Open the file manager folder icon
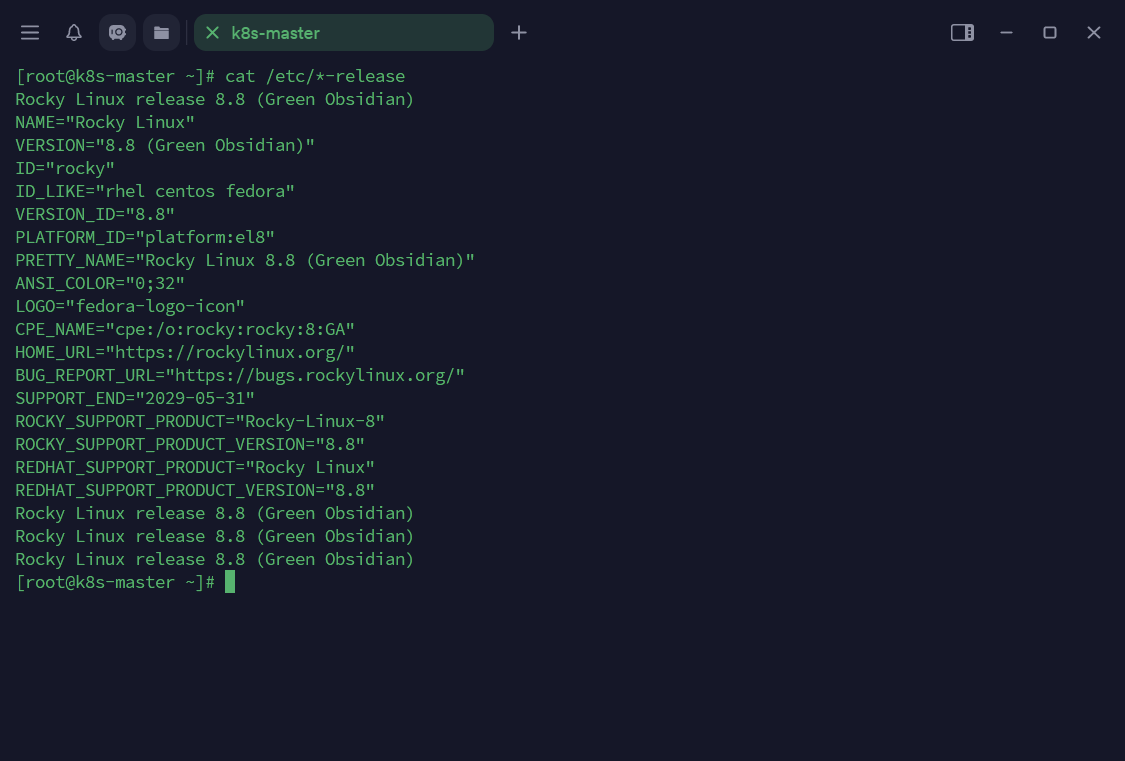Viewport: 1125px width, 761px height. point(161,33)
